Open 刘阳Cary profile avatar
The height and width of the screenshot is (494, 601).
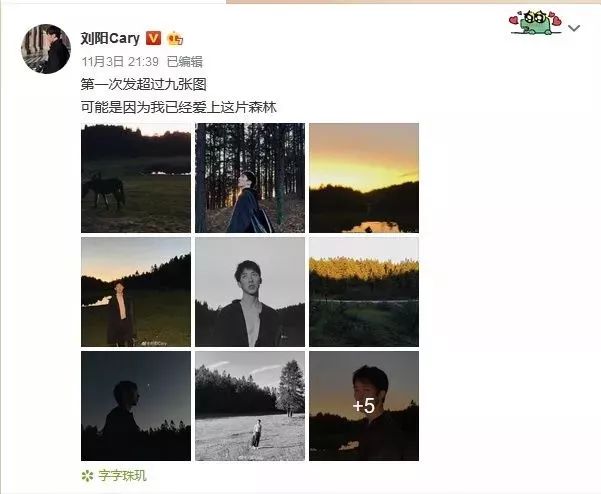(46, 49)
